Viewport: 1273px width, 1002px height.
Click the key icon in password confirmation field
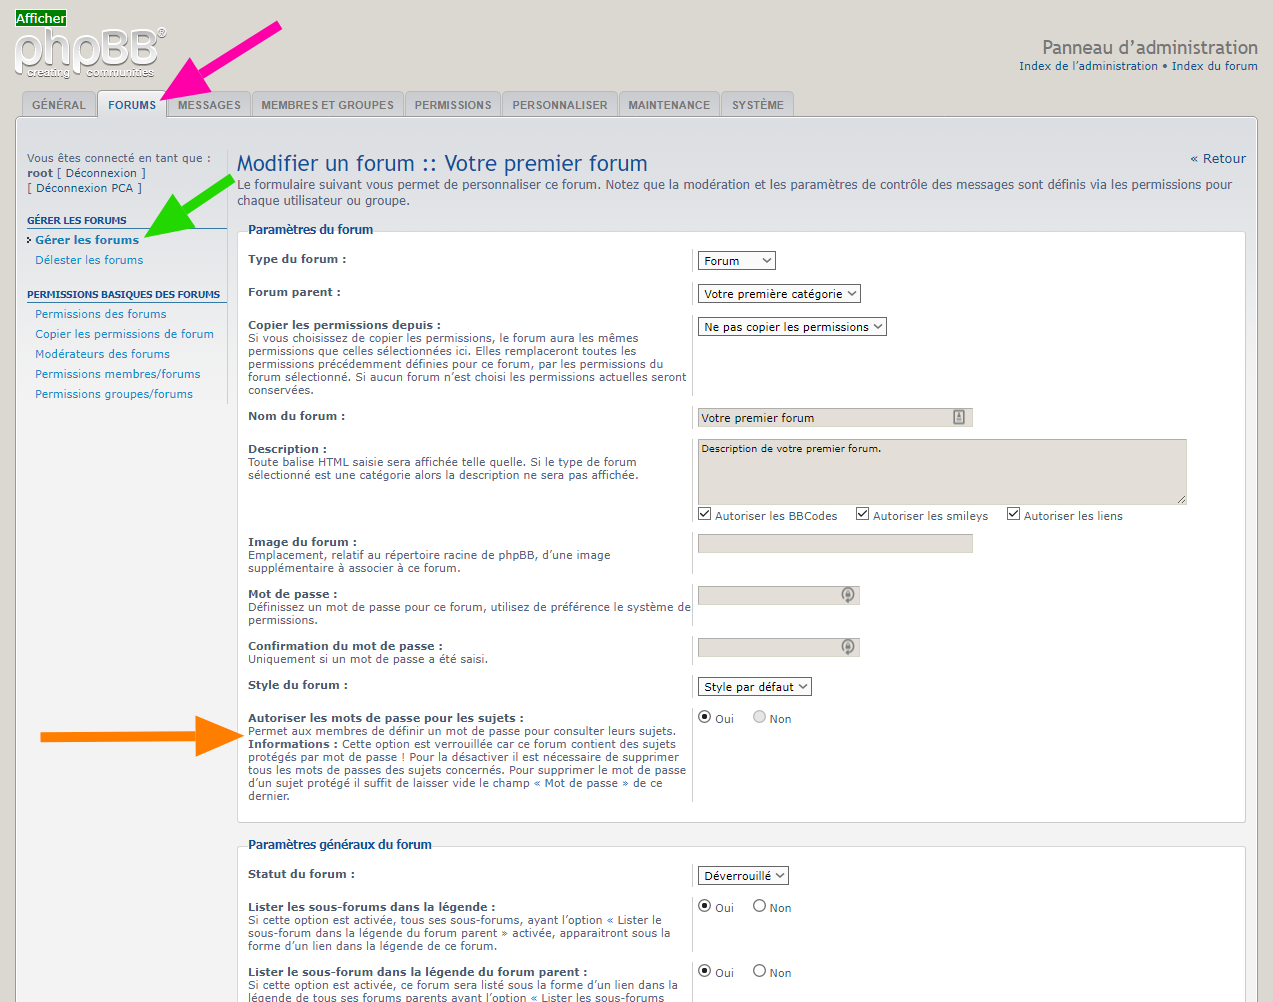tap(847, 647)
